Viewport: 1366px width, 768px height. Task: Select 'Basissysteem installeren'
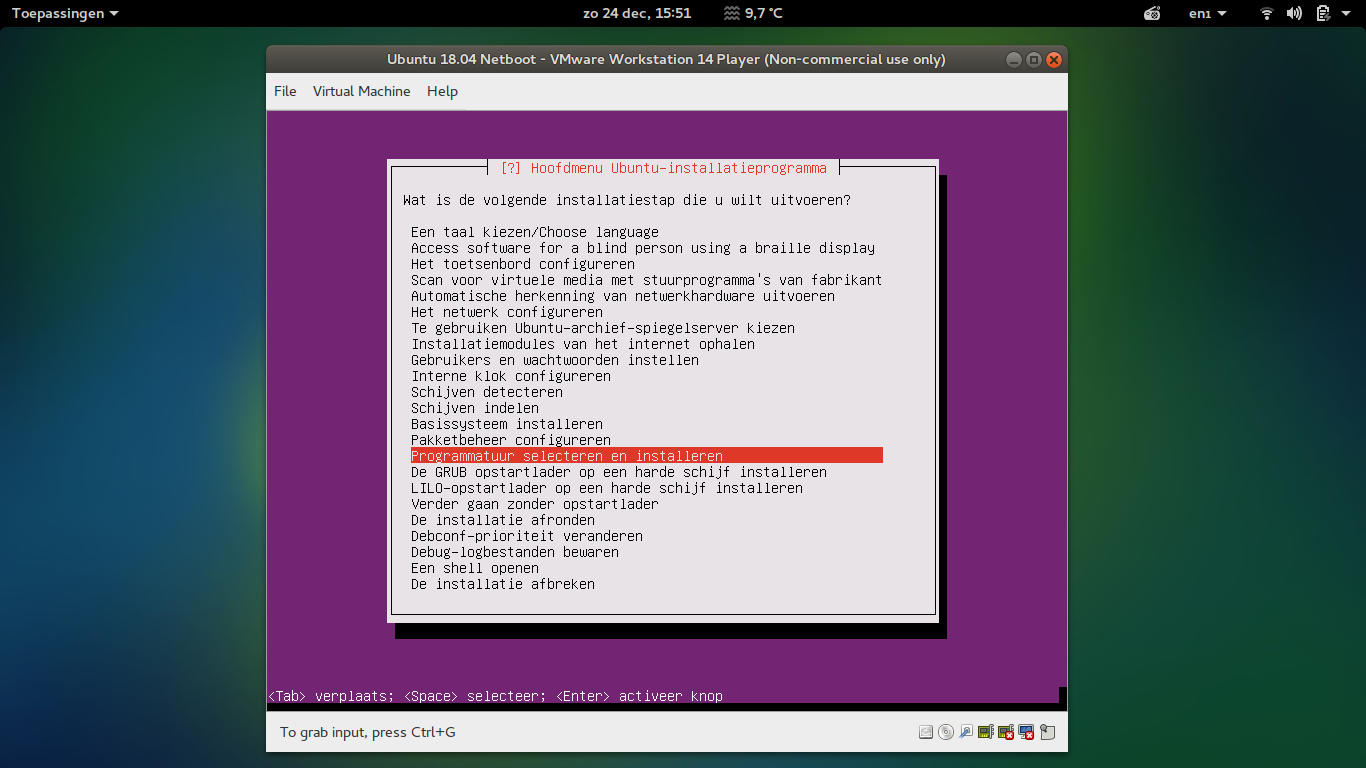pyautogui.click(x=507, y=424)
